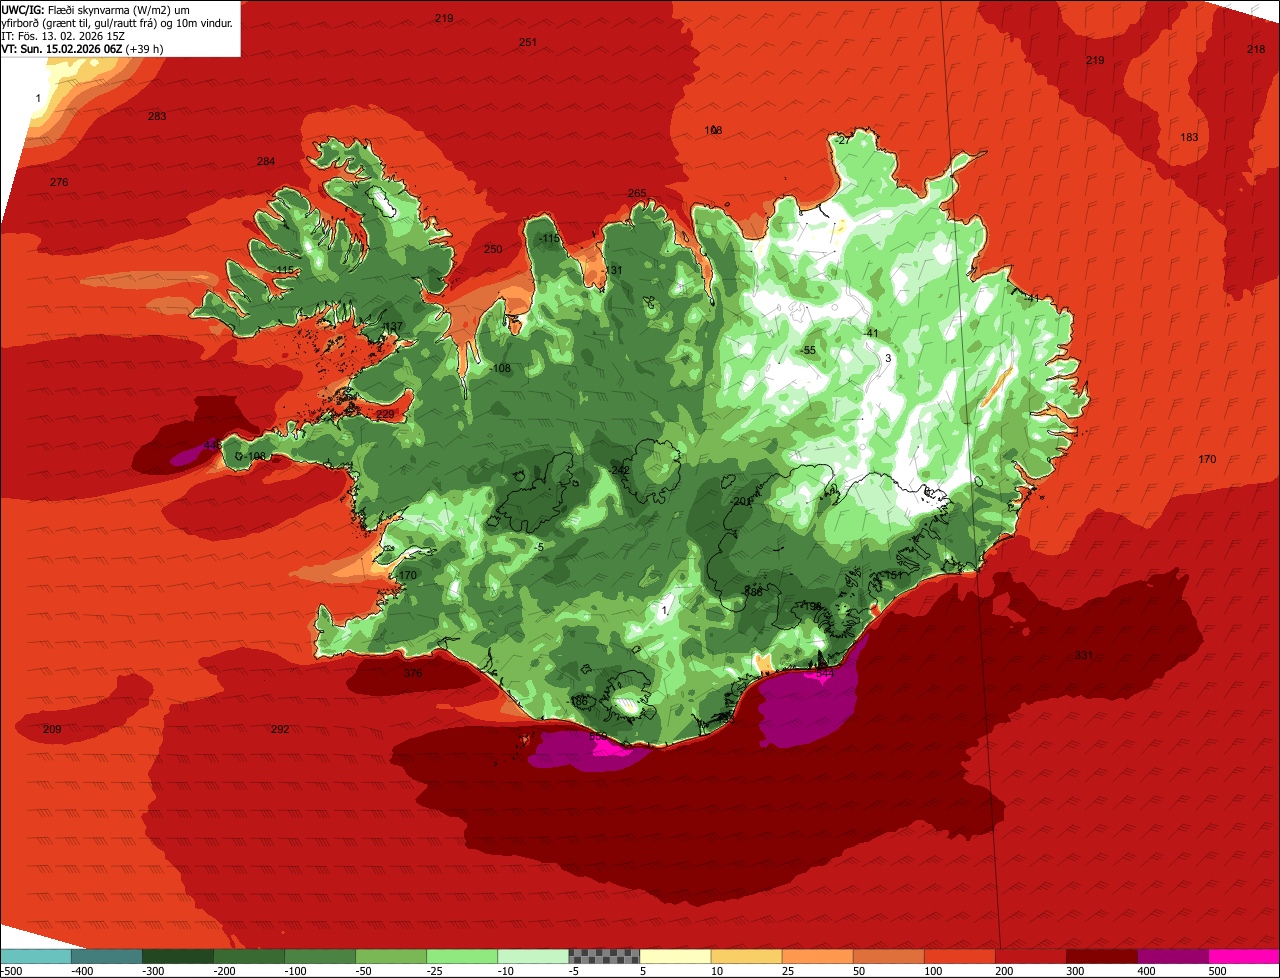Click the map value 283

point(157,116)
